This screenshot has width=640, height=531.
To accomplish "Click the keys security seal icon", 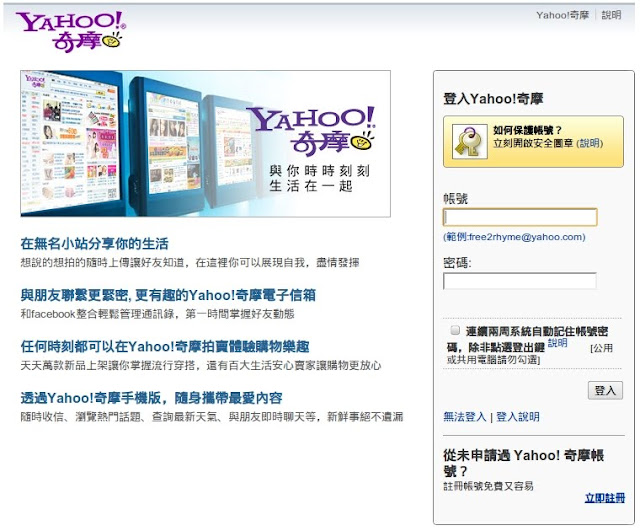I will [470, 142].
